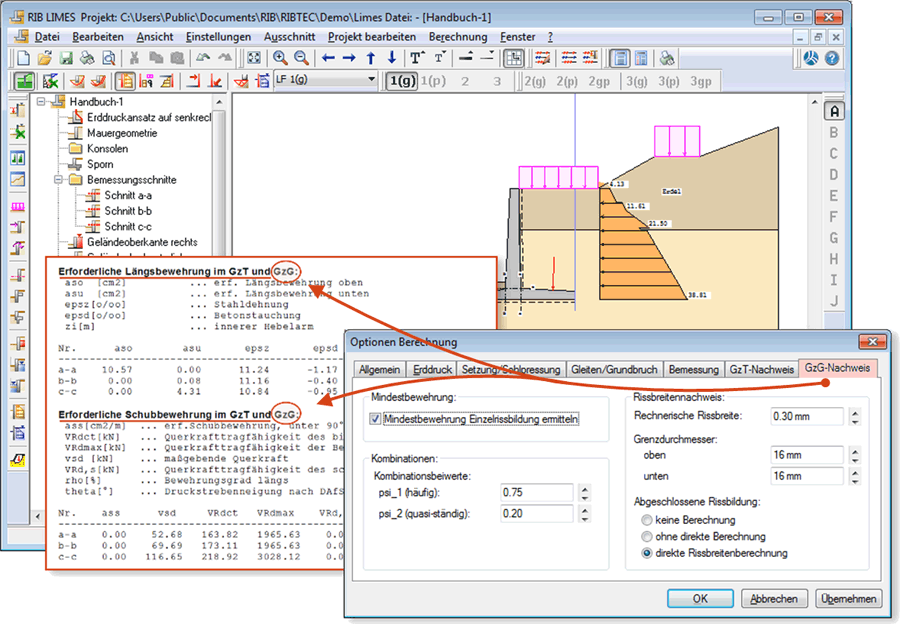Save using the green floppy disk icon

pyautogui.click(x=66, y=58)
